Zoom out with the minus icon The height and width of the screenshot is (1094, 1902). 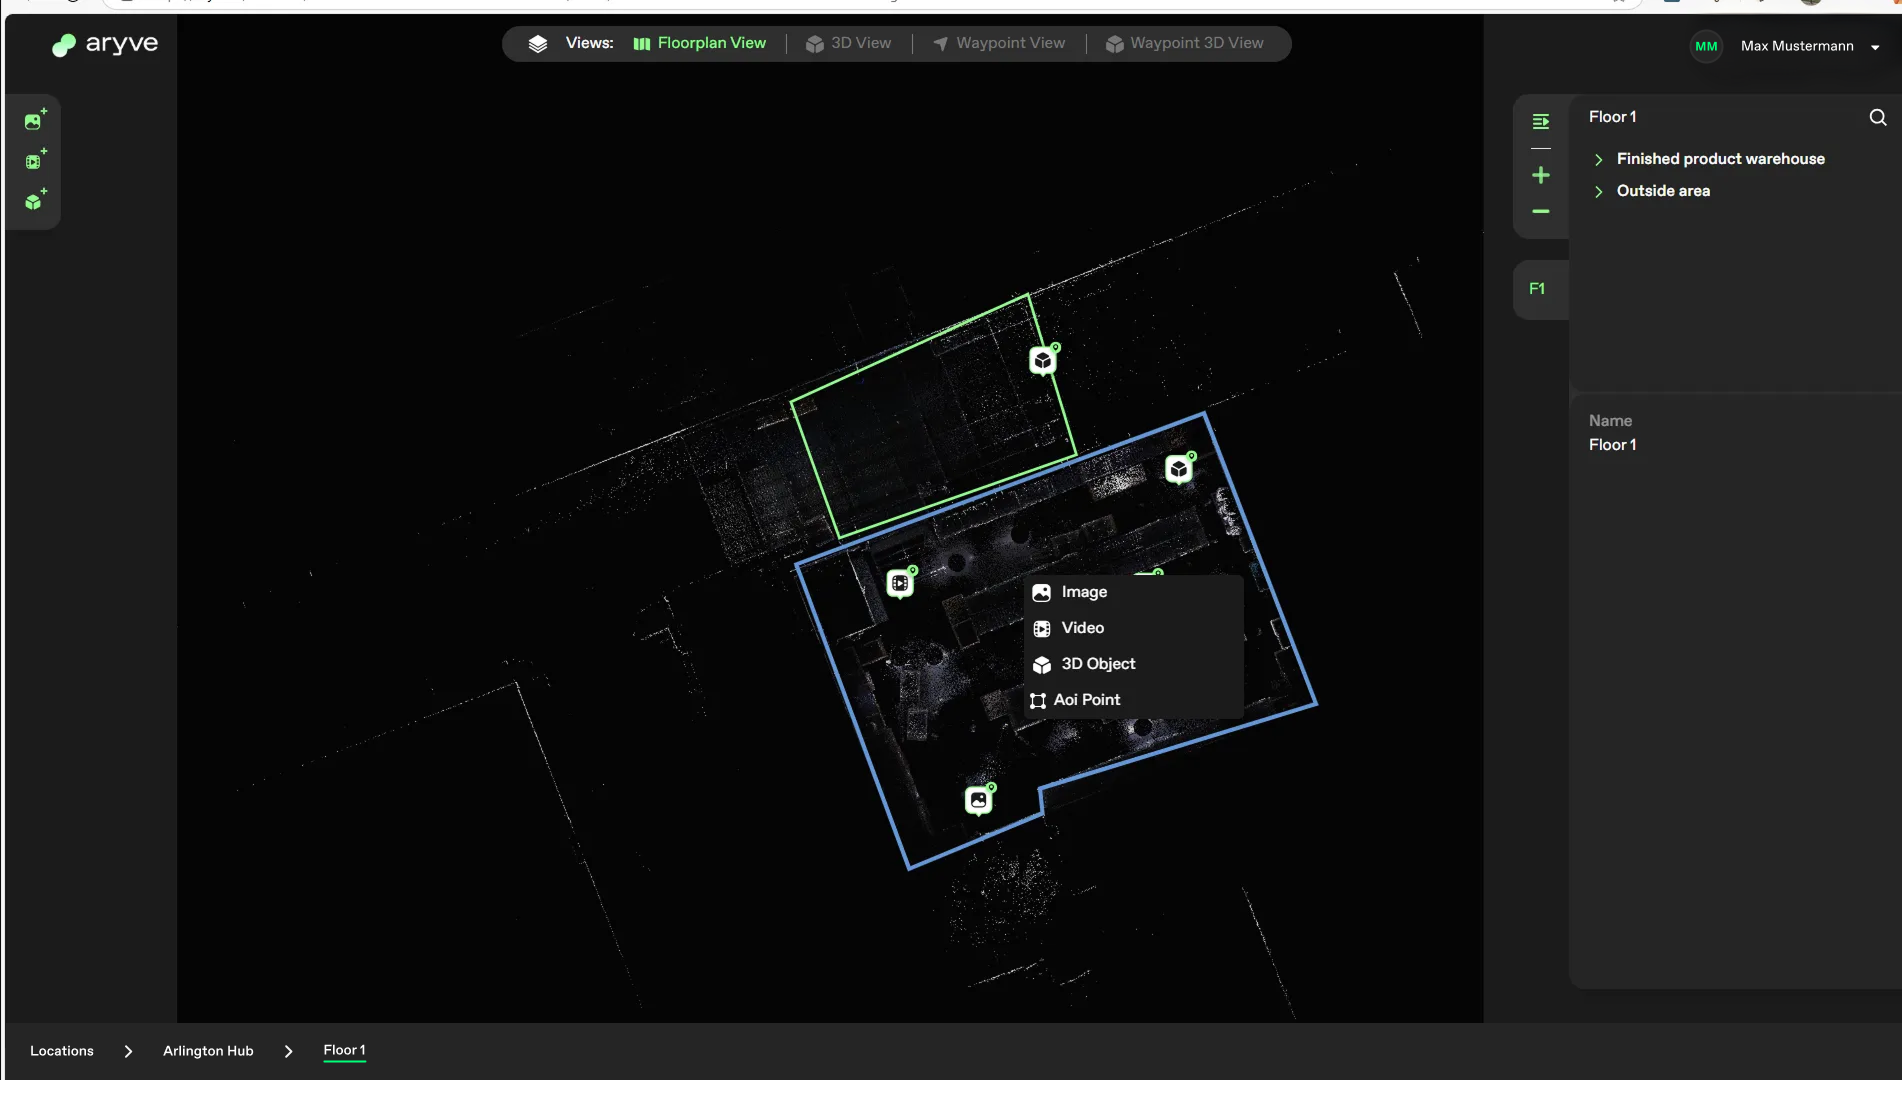point(1540,211)
